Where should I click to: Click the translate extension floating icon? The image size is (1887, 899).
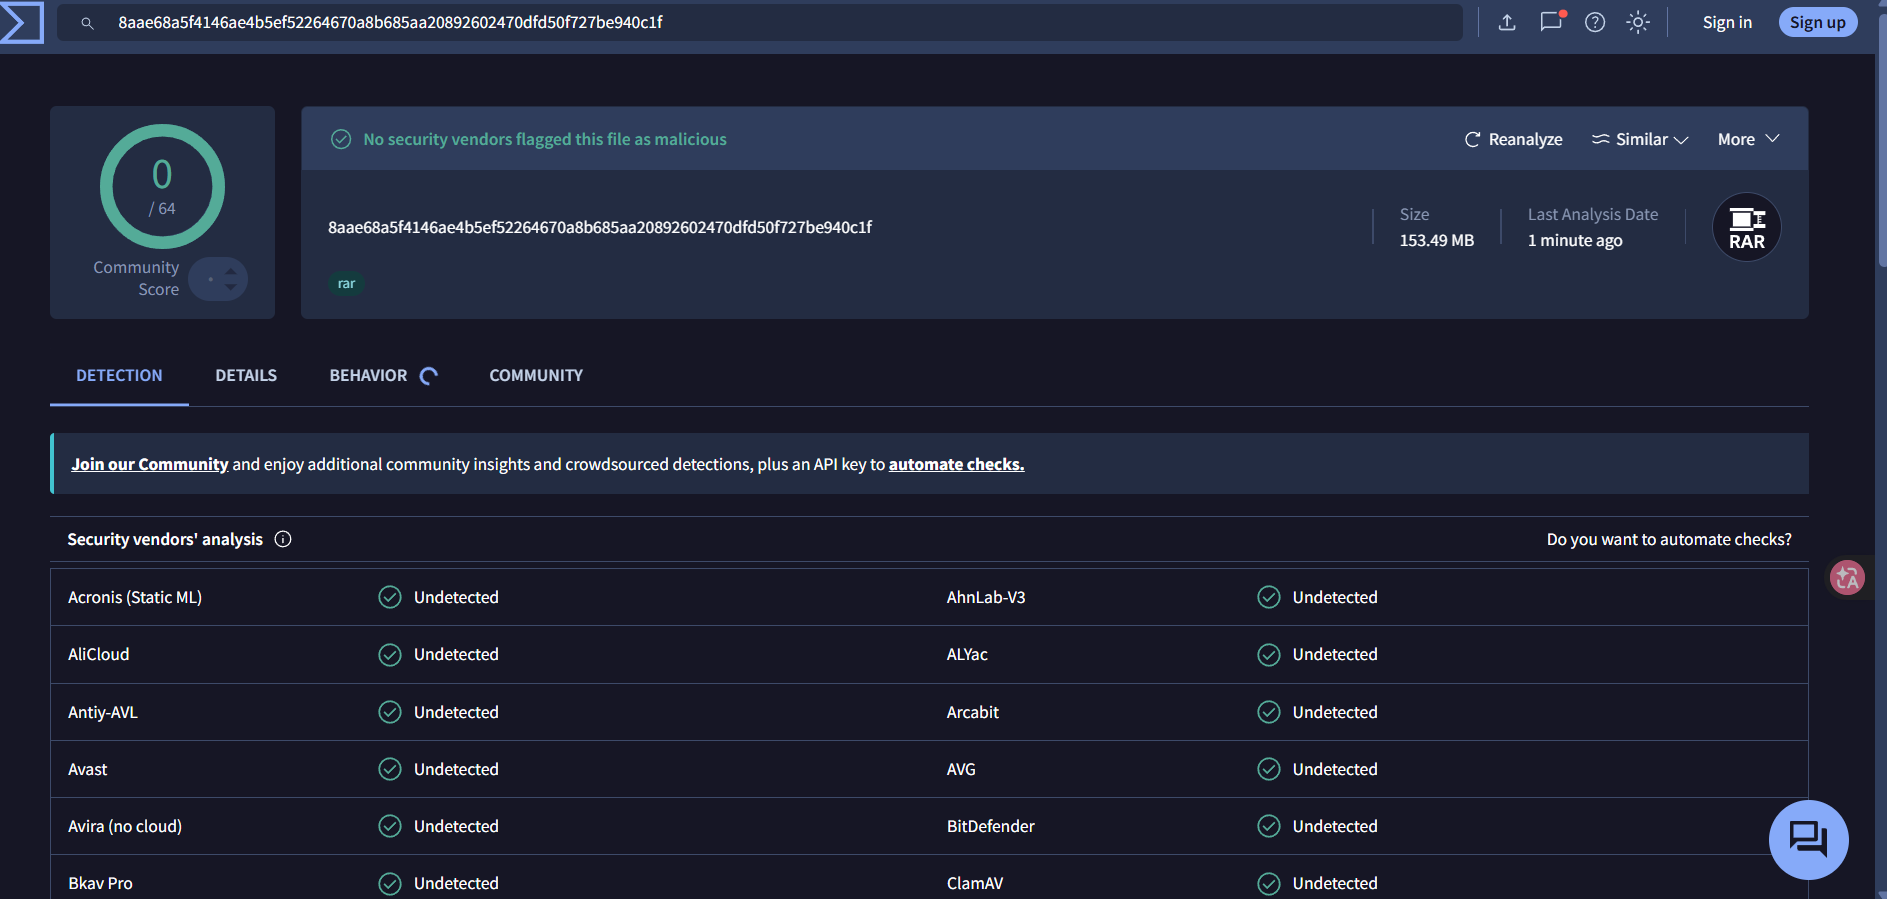(x=1847, y=577)
